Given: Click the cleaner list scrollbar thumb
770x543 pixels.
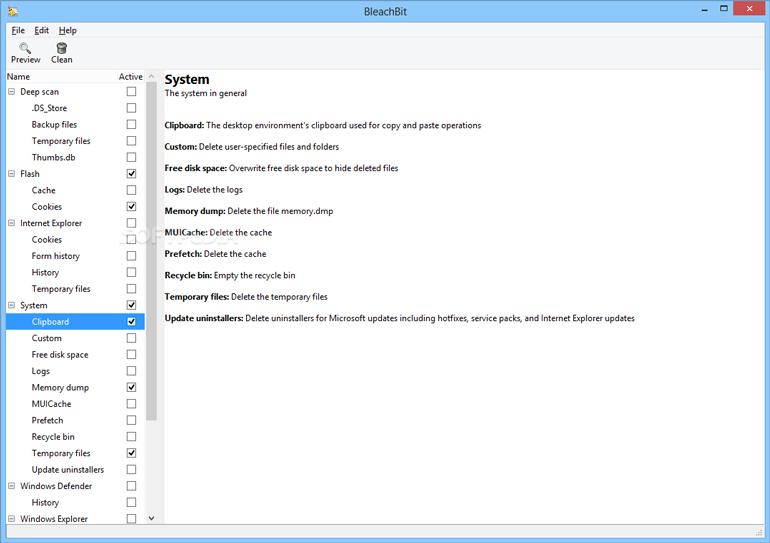Looking at the screenshot, I should click(x=151, y=251).
